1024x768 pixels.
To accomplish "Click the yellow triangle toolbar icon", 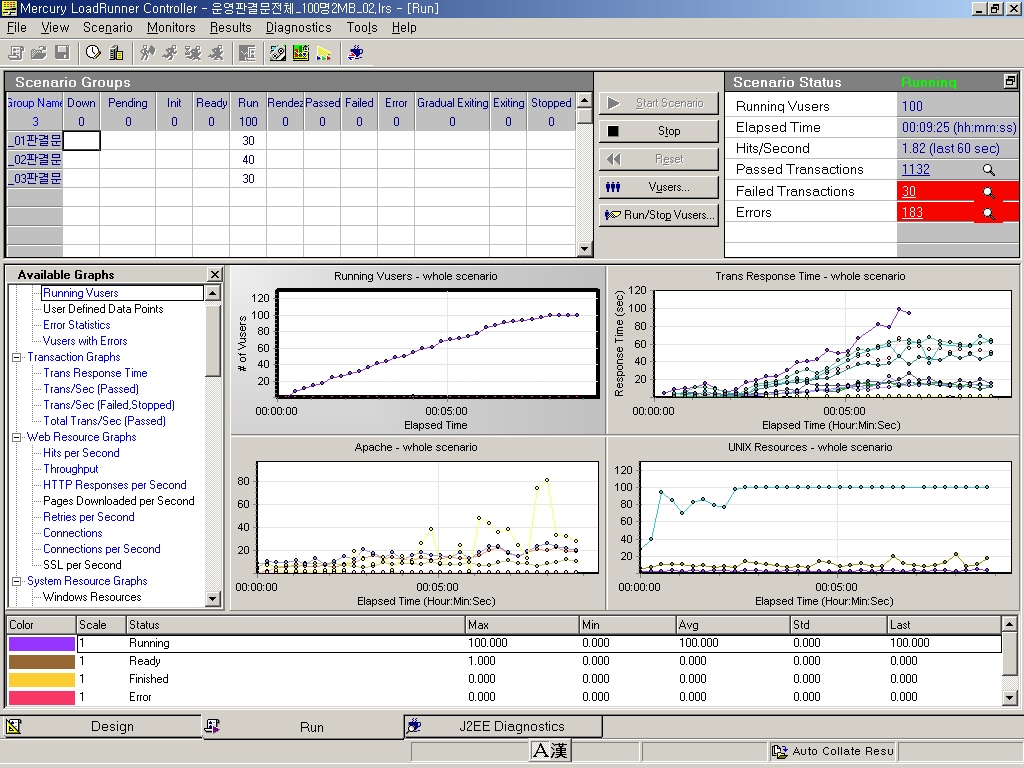I will tap(324, 53).
